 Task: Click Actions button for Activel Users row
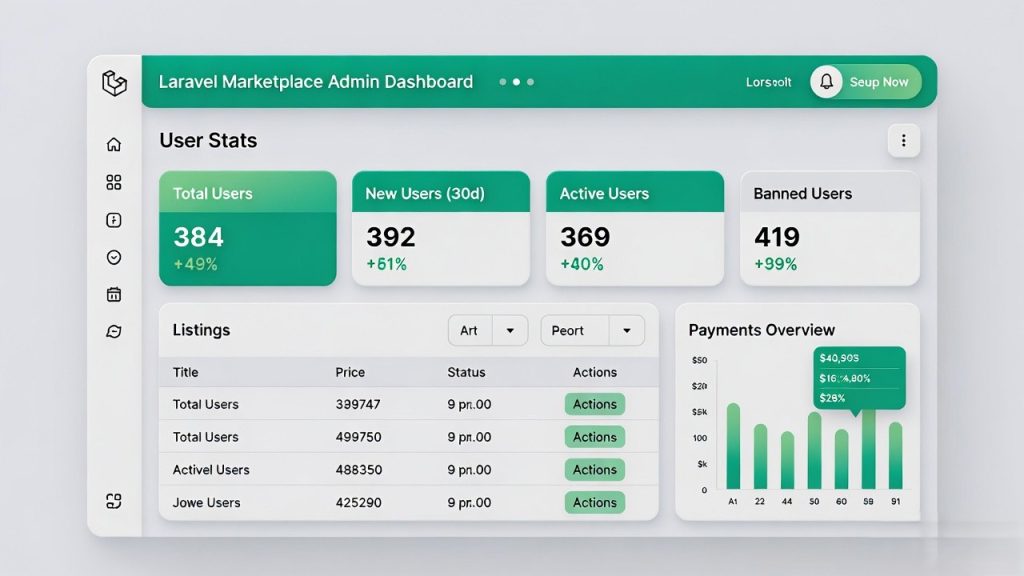coord(595,470)
